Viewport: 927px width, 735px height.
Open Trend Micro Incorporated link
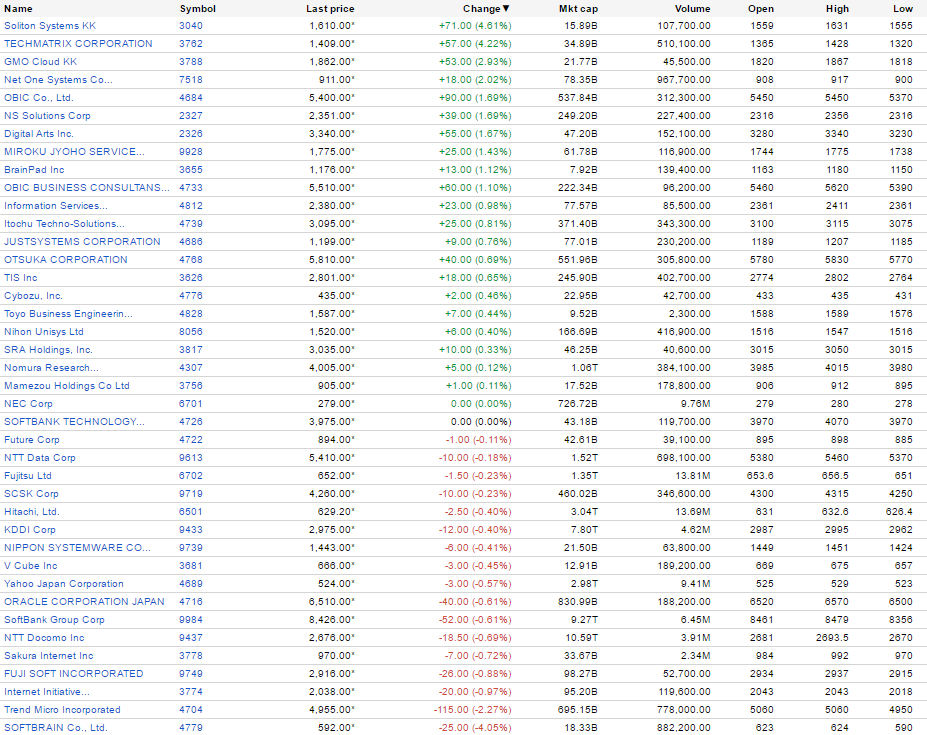(x=62, y=710)
